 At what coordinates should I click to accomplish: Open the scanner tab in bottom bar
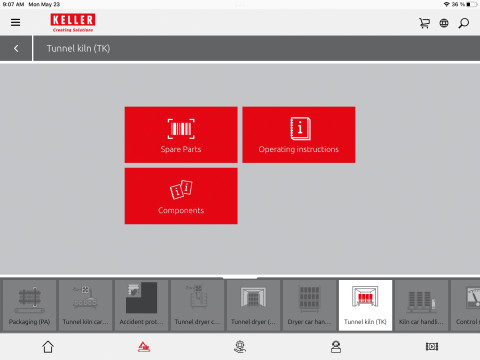click(x=432, y=347)
